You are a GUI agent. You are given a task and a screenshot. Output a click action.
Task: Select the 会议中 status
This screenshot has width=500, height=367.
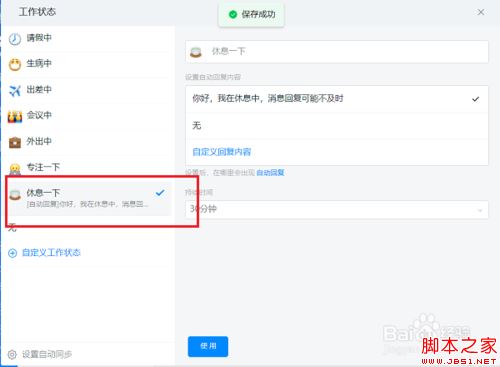[x=89, y=116]
